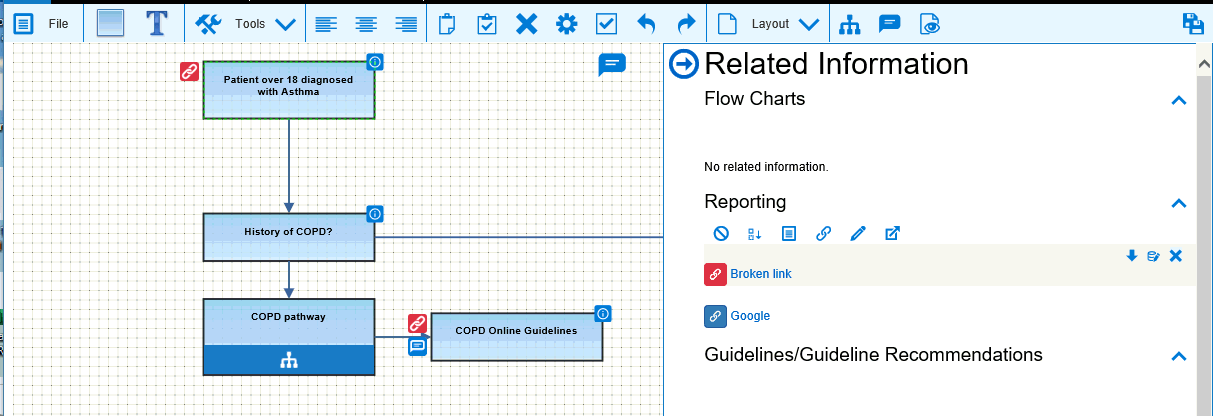The image size is (1213, 416).
Task: Open the Layout dropdown menu
Action: 785,23
